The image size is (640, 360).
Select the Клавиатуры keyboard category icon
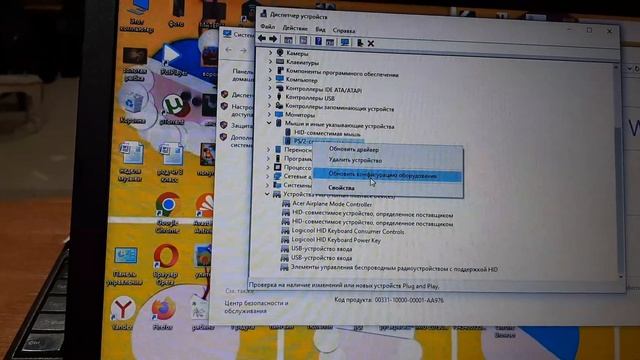(x=280, y=62)
